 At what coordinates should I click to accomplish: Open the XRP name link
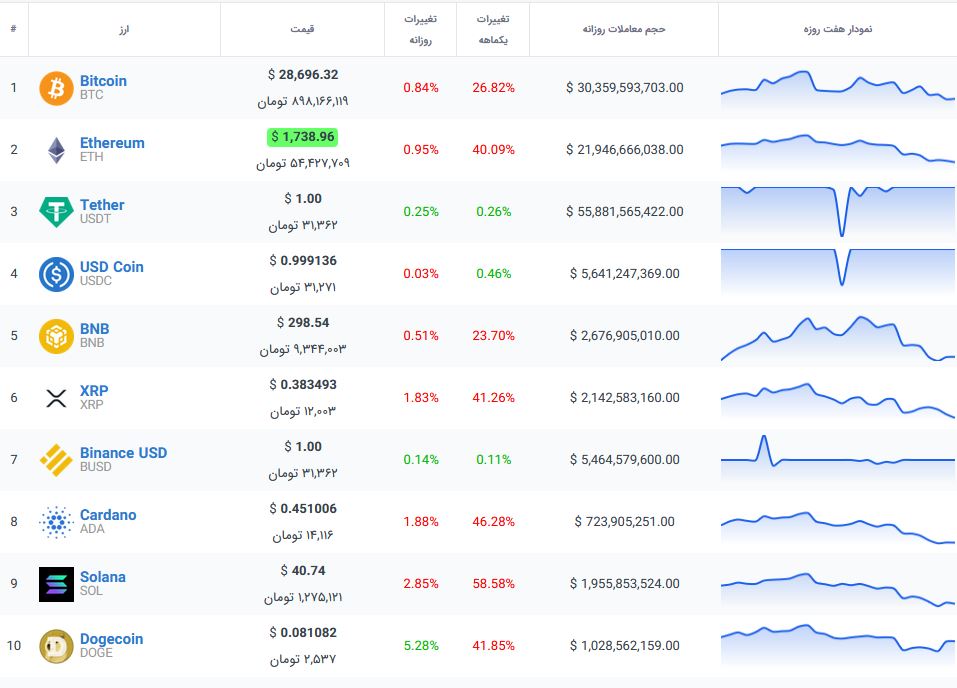click(94, 391)
